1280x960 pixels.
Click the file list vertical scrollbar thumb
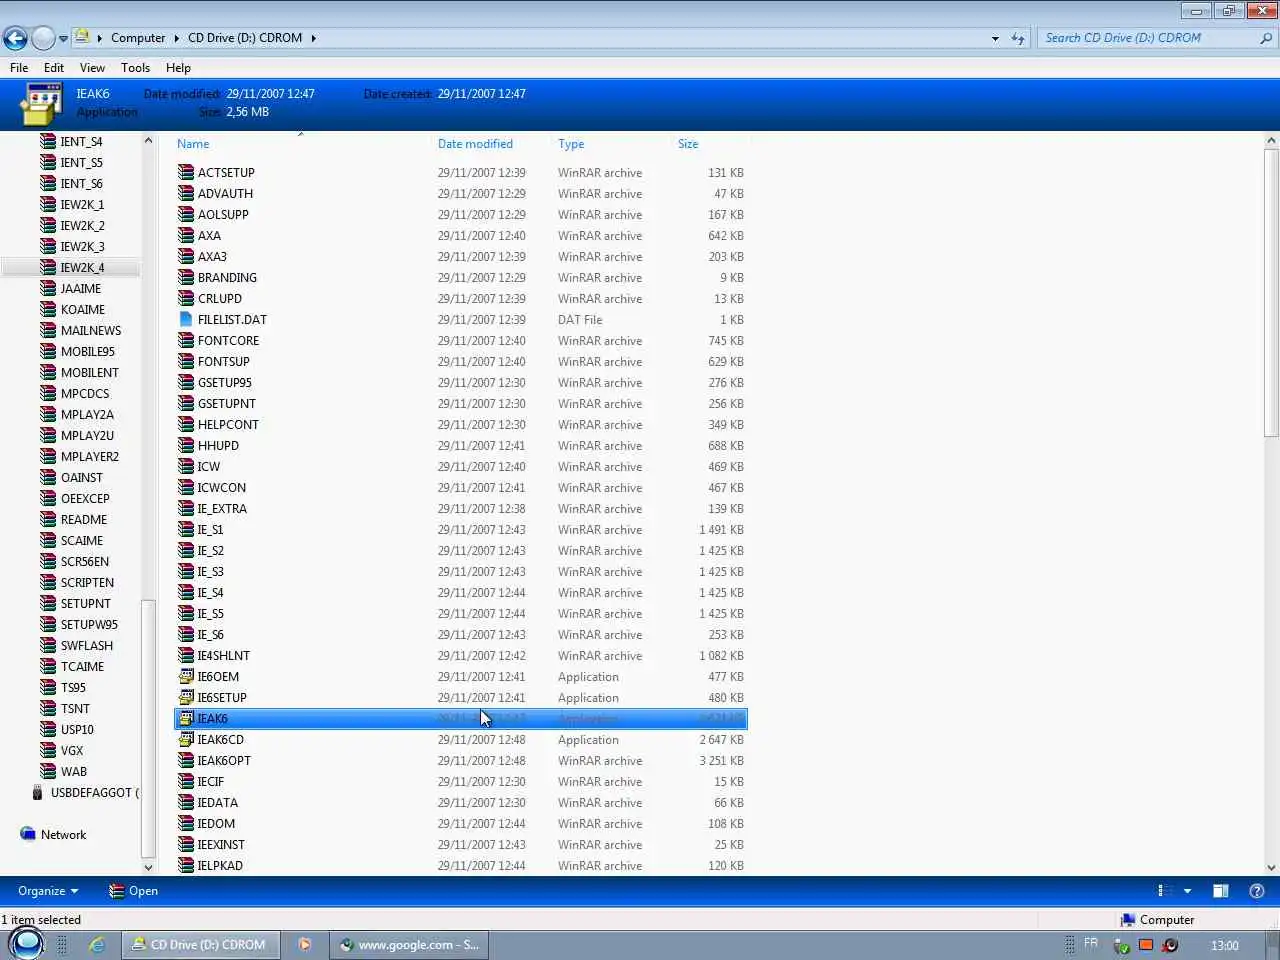click(x=1271, y=292)
